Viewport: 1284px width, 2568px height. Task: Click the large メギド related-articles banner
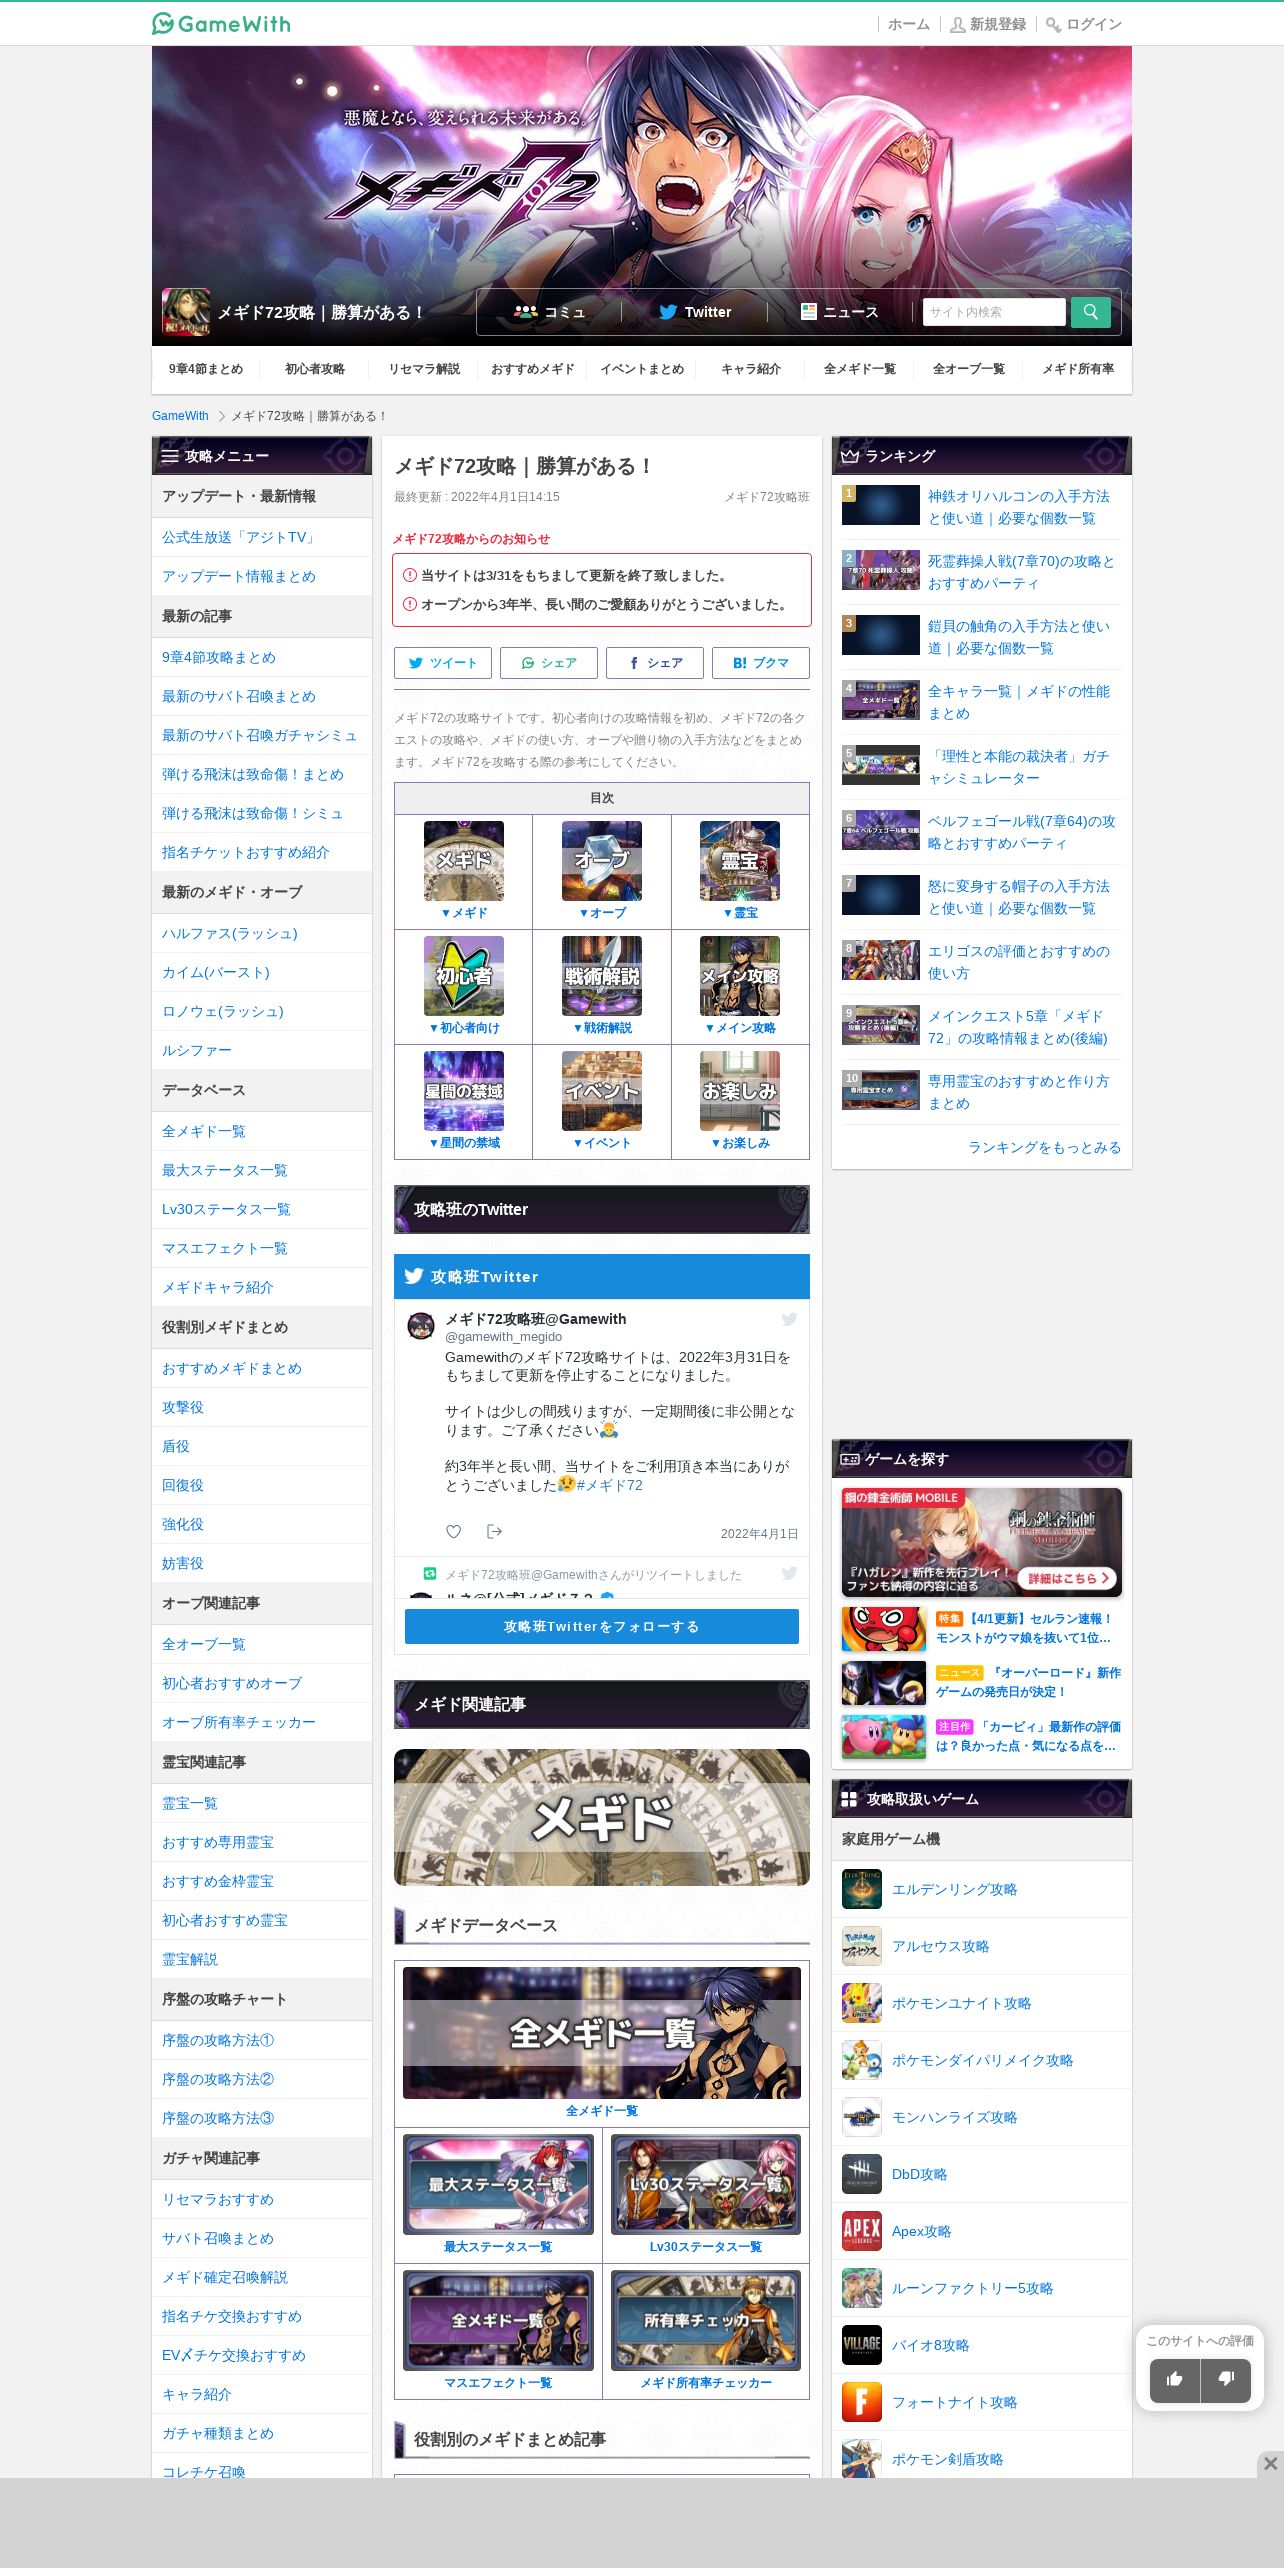(x=602, y=1817)
